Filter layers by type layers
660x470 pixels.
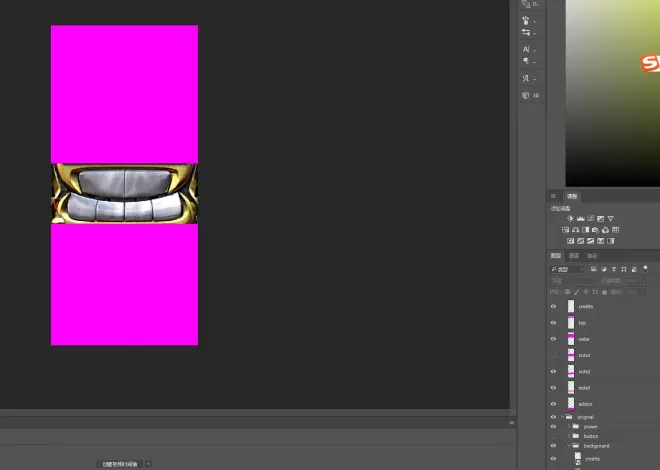614,269
